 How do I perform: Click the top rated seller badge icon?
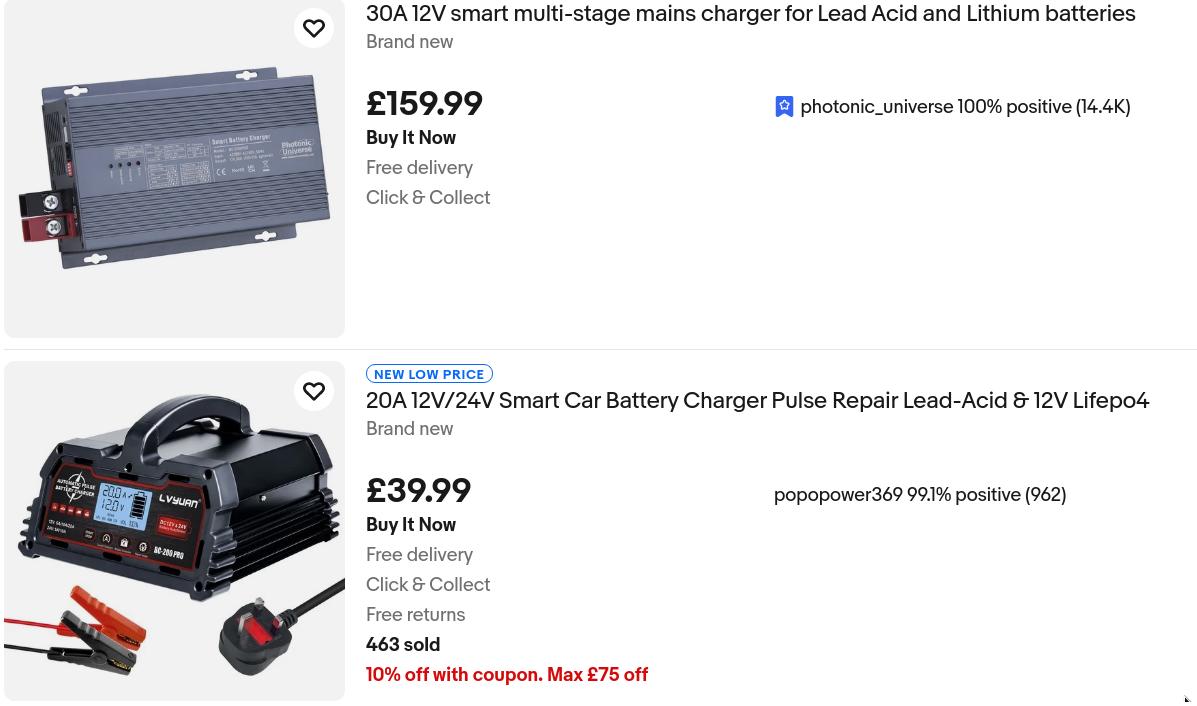coord(784,107)
